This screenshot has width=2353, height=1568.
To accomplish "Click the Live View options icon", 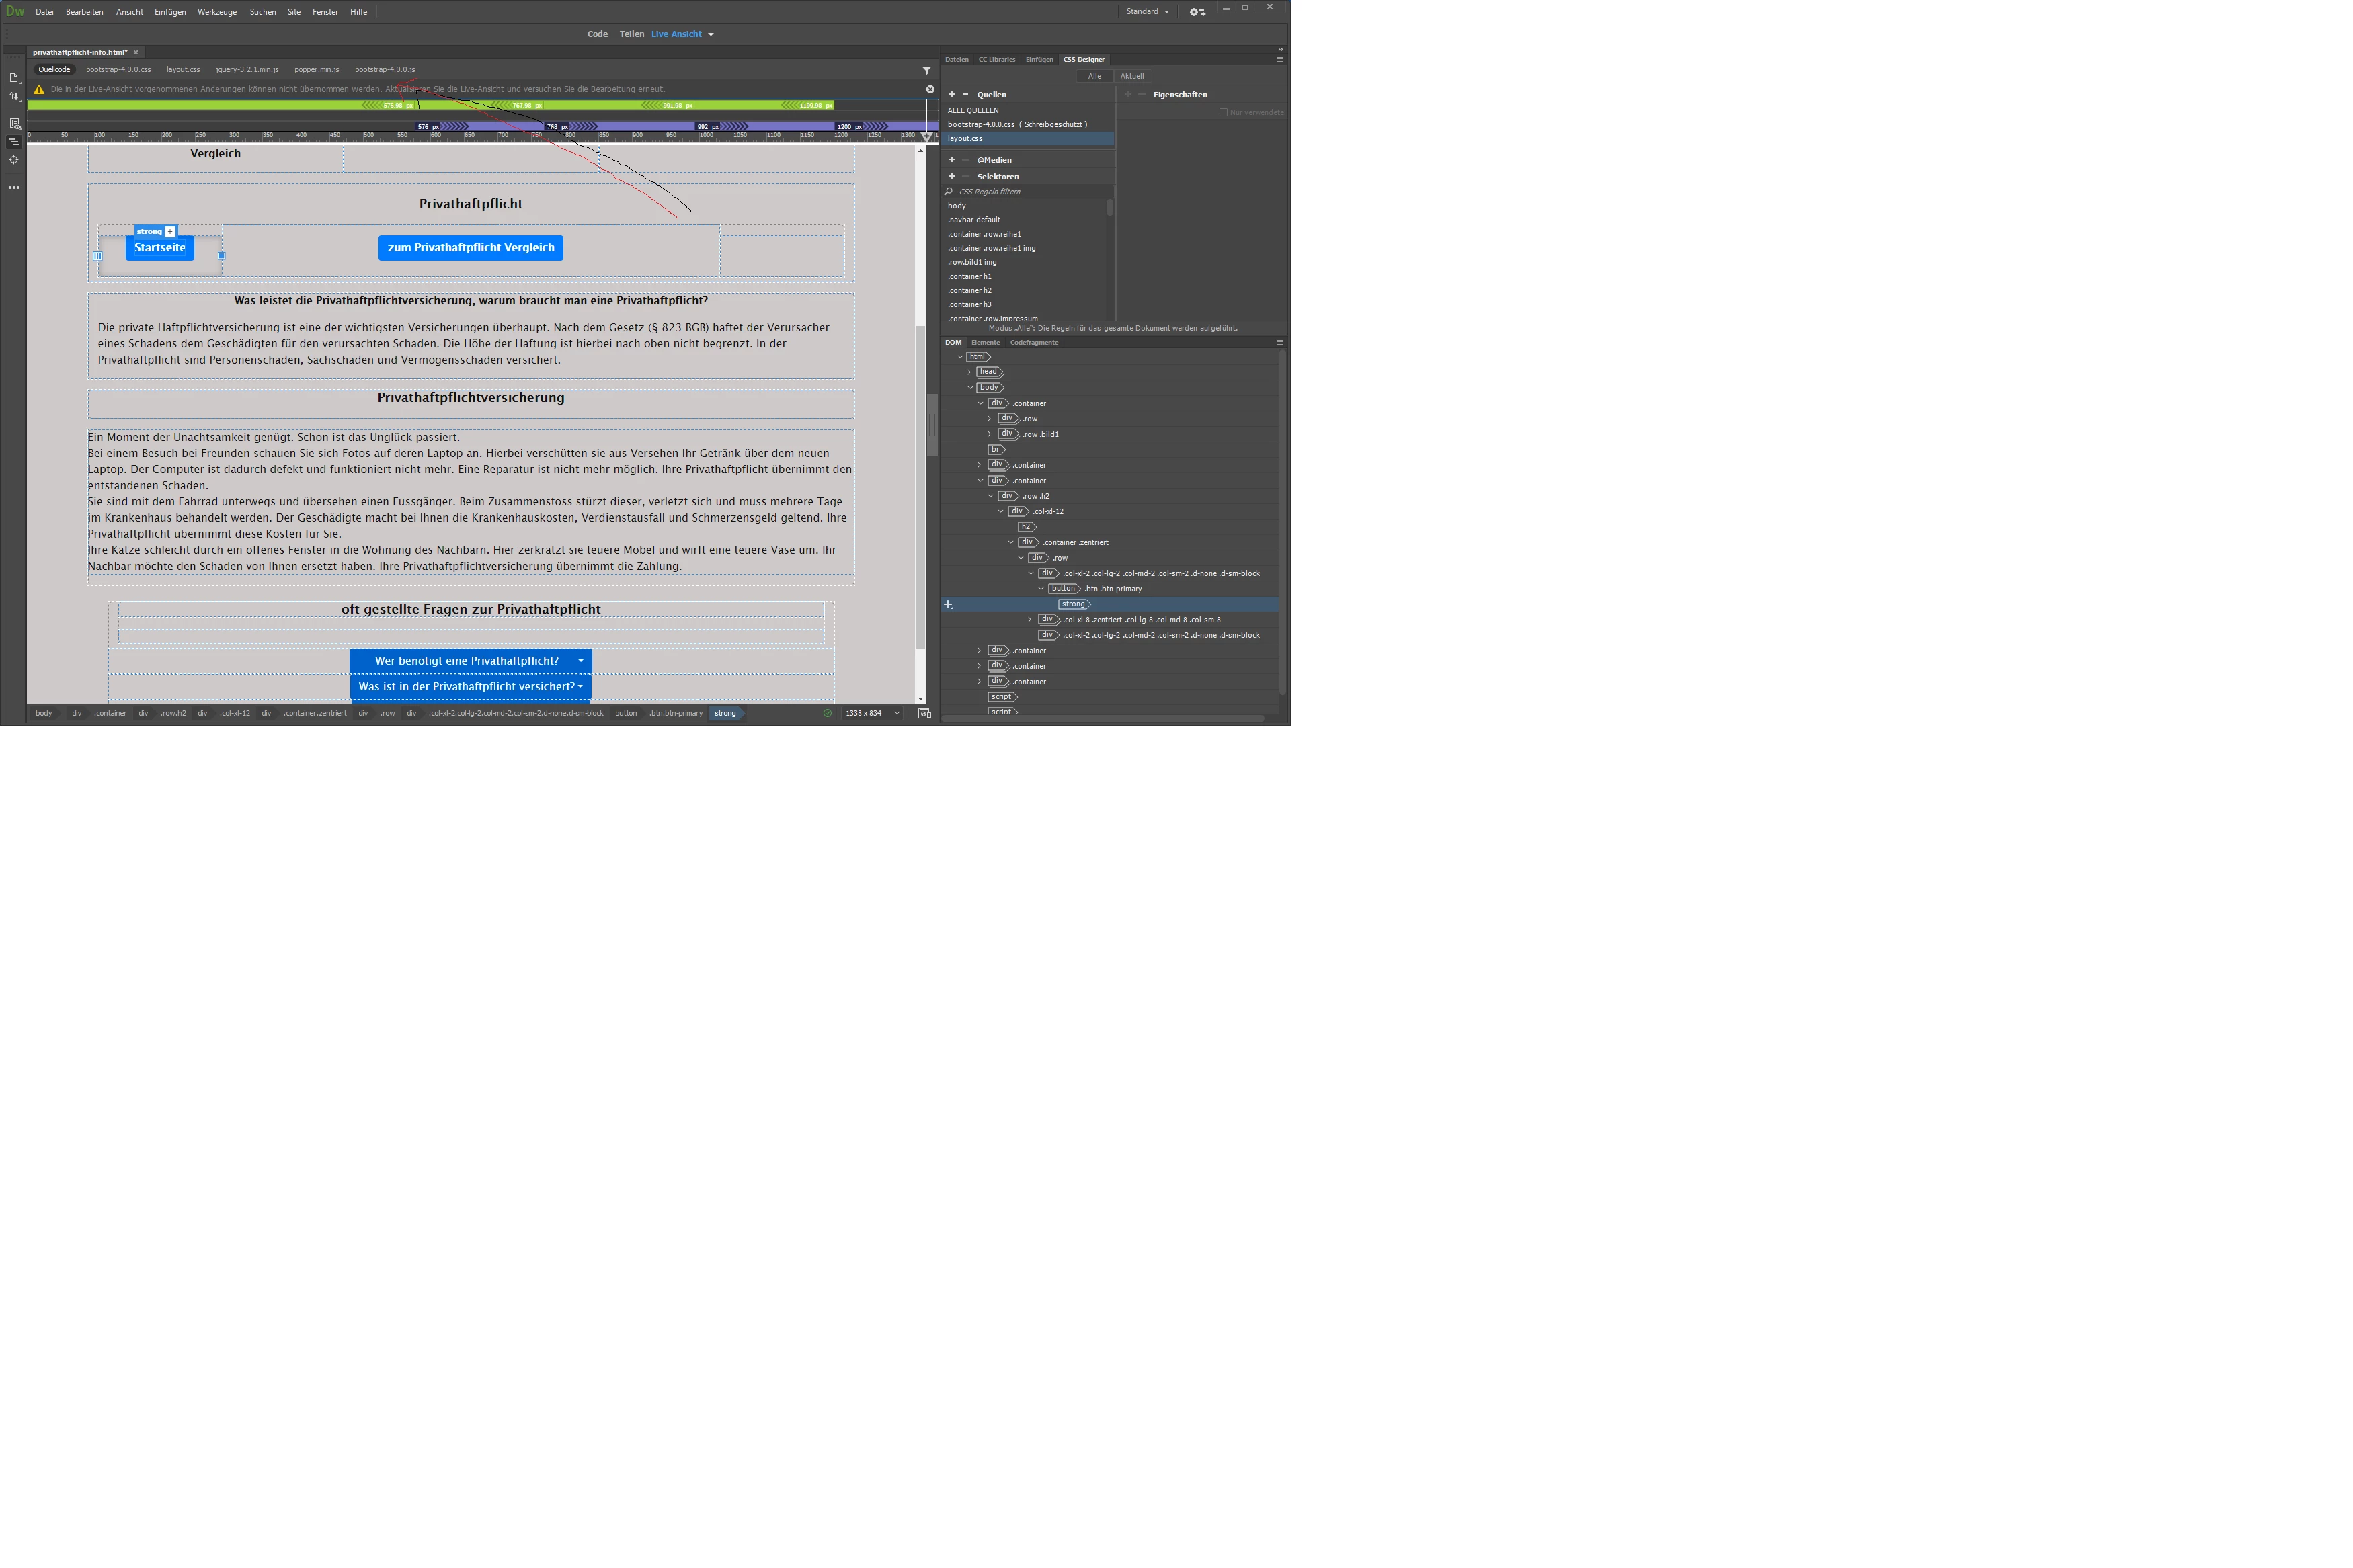I will 14,124.
